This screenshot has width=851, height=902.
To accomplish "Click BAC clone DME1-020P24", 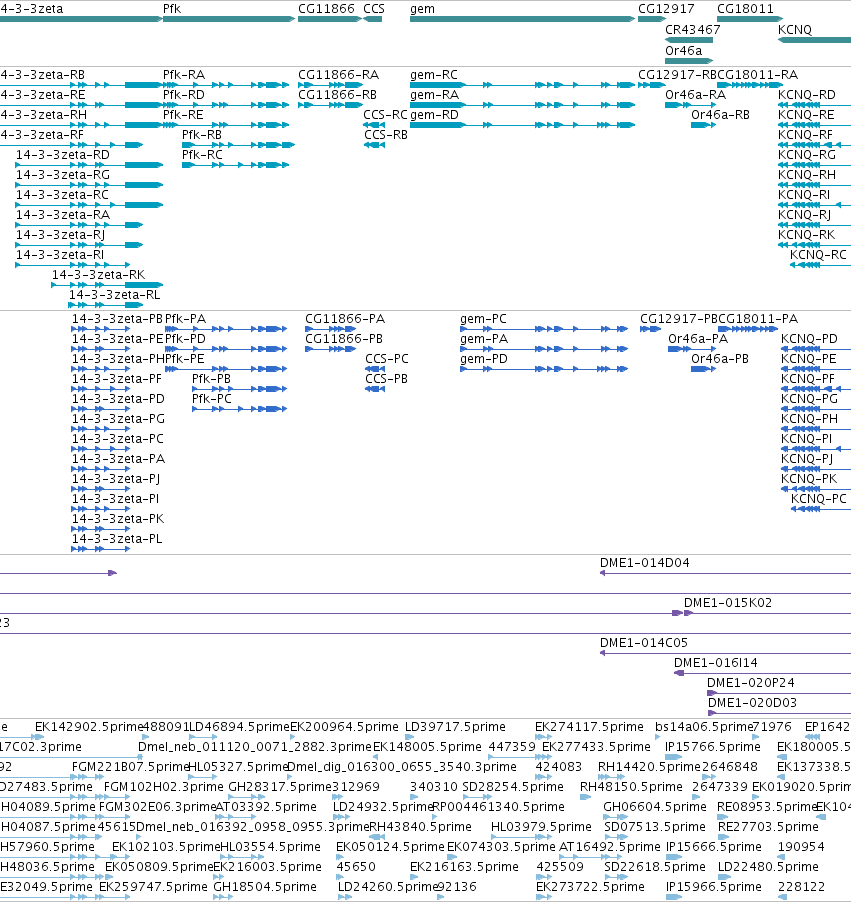I will pyautogui.click(x=751, y=683).
